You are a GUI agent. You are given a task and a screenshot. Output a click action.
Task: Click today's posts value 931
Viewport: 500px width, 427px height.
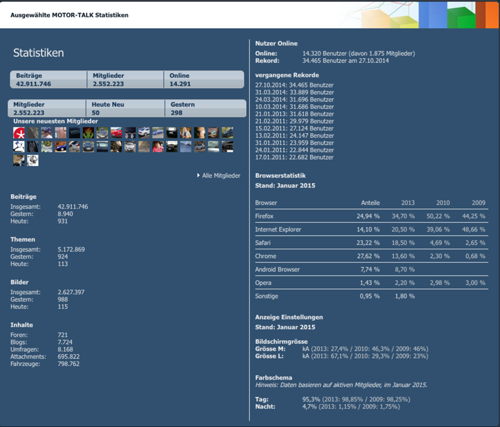pyautogui.click(x=62, y=221)
